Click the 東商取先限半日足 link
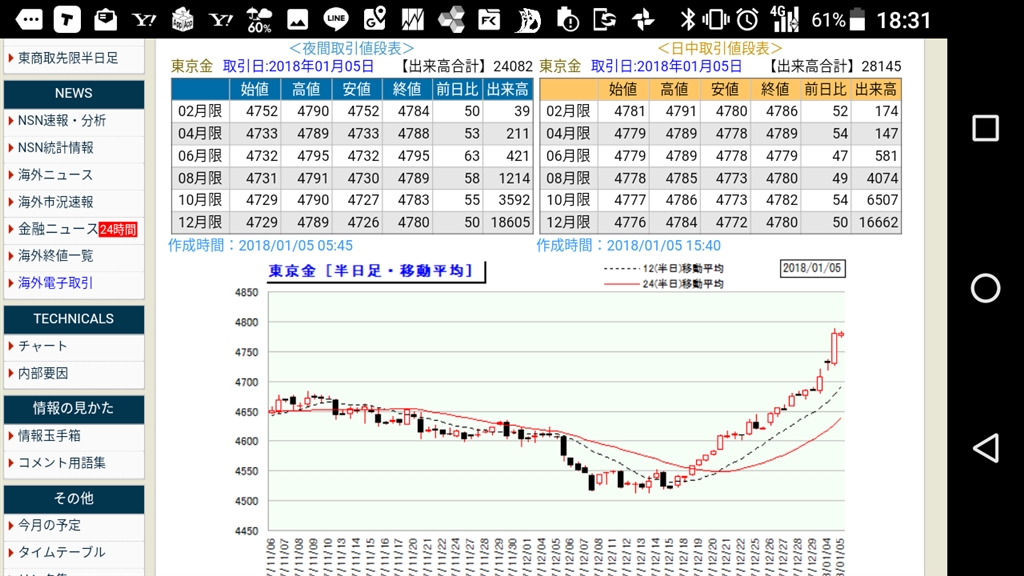The height and width of the screenshot is (576, 1024). tap(68, 58)
